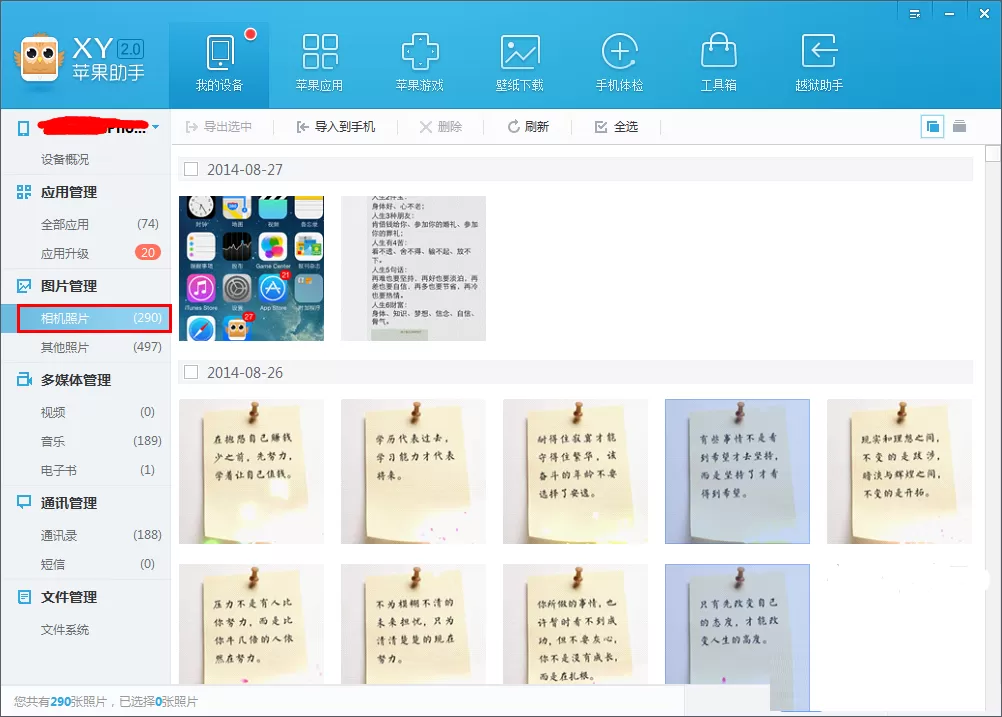
Task: Open the 我的设备 tab
Action: pos(219,65)
